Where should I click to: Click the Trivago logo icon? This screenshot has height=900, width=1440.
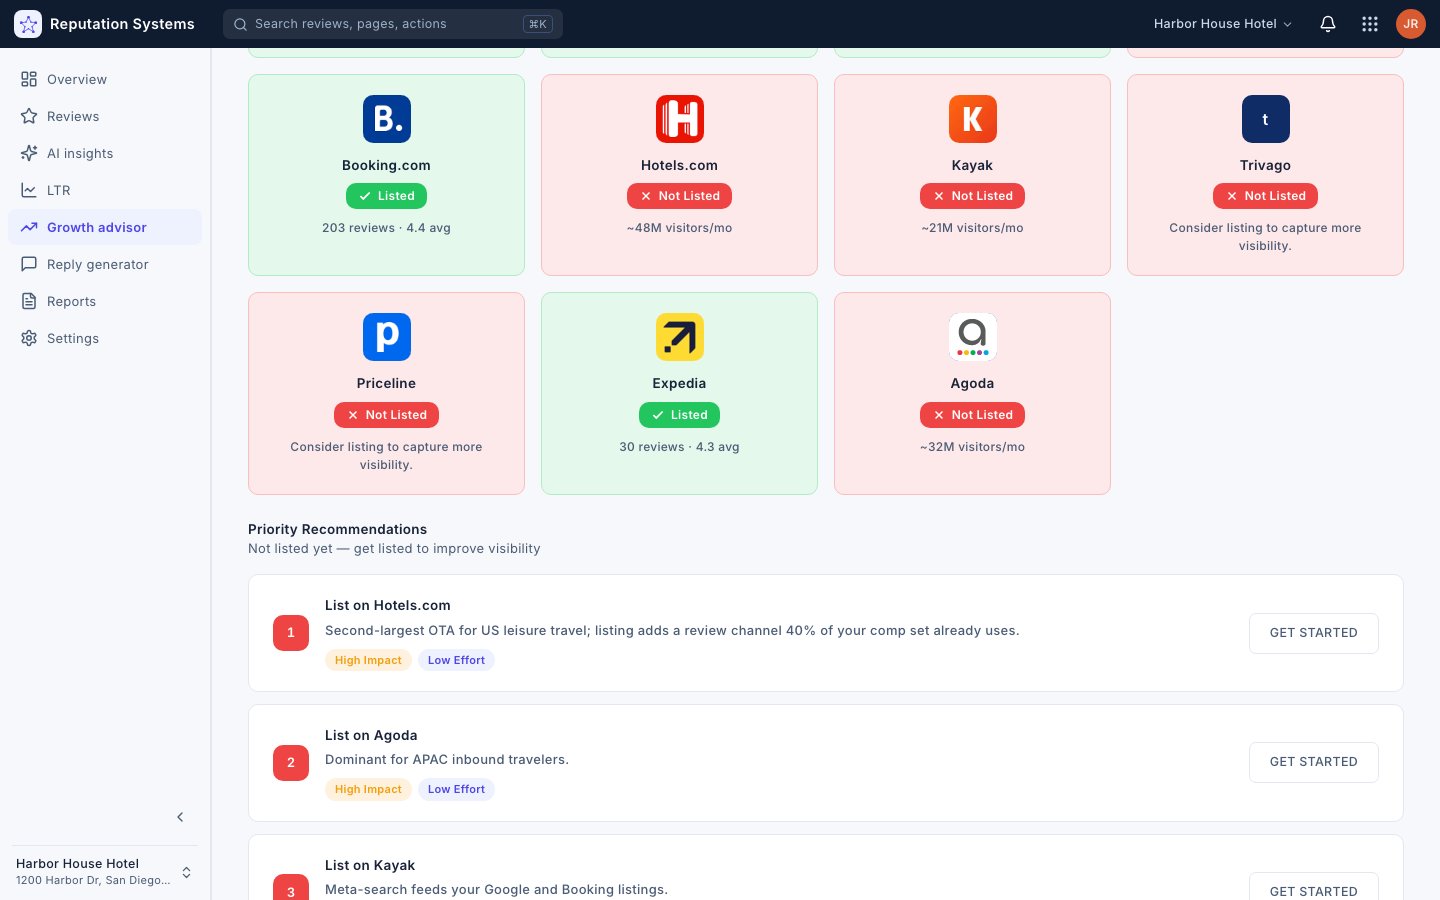coord(1266,119)
